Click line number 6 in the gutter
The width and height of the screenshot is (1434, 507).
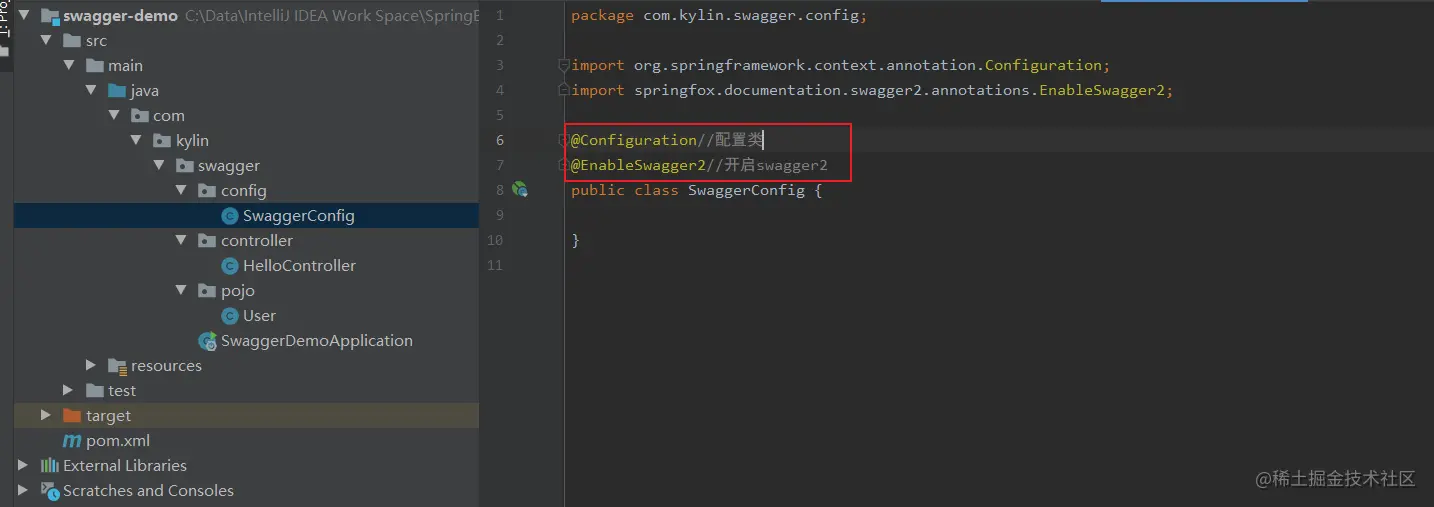point(499,140)
